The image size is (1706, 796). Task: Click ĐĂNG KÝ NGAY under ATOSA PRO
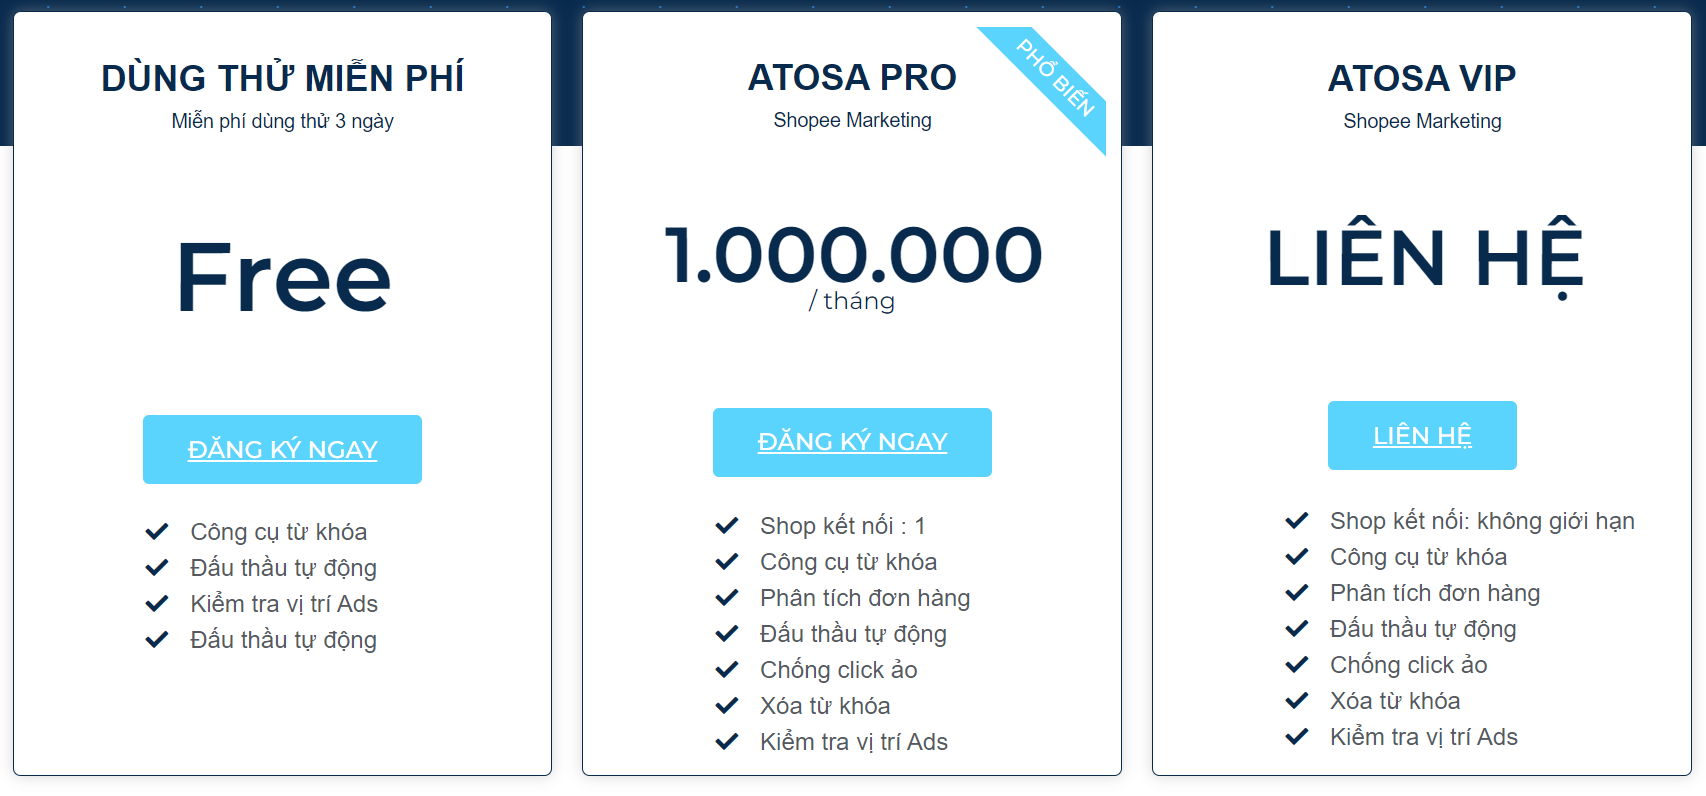852,442
